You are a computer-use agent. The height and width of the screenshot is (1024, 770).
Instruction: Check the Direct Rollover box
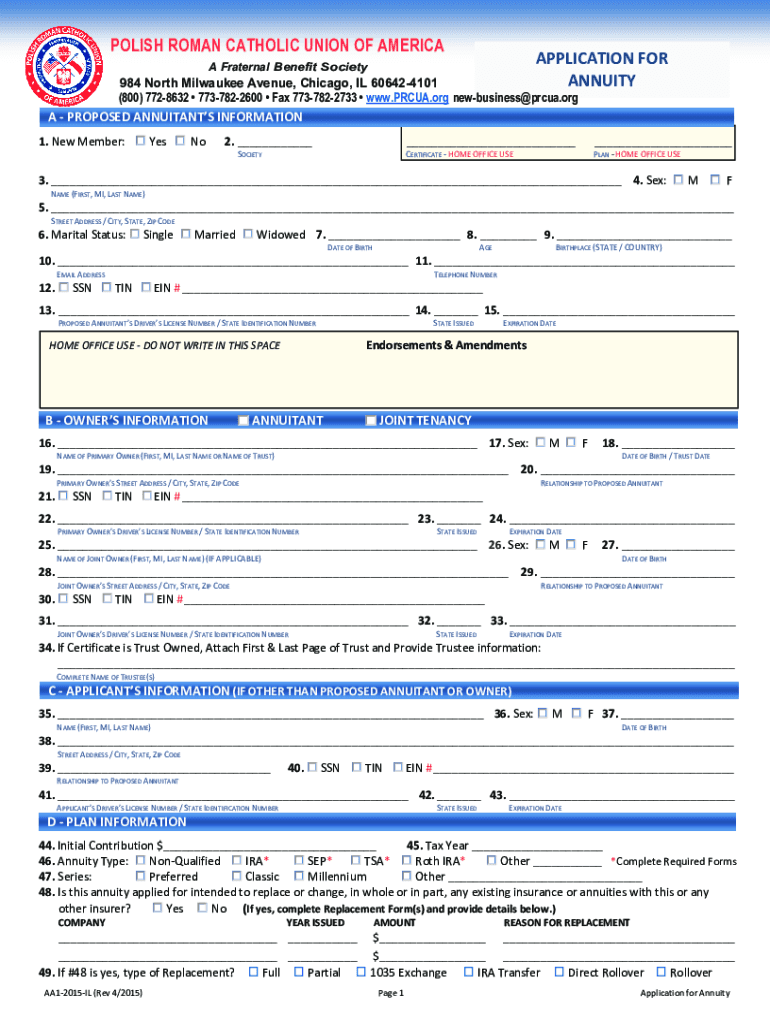pos(559,972)
